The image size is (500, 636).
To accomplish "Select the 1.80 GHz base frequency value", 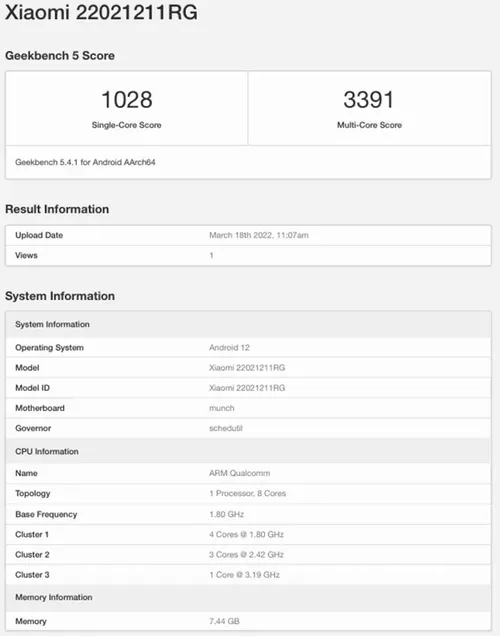I will point(226,514).
